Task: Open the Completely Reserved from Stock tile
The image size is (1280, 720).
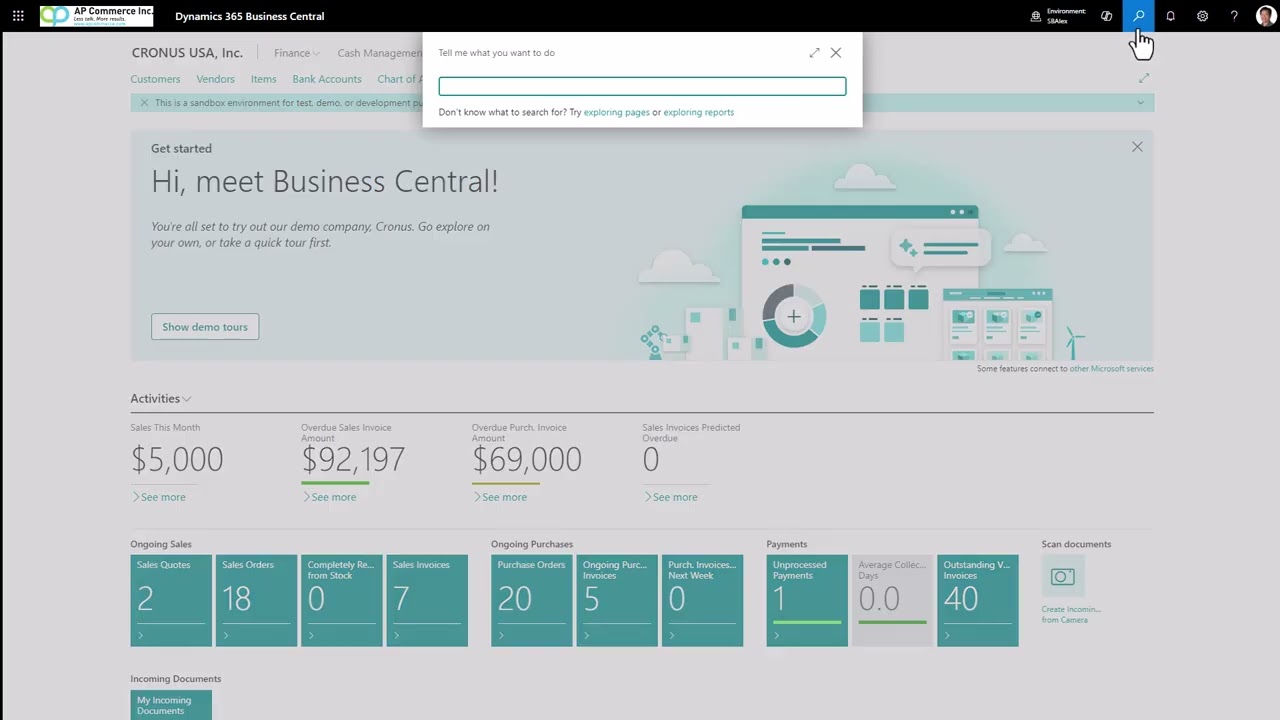Action: [x=342, y=600]
